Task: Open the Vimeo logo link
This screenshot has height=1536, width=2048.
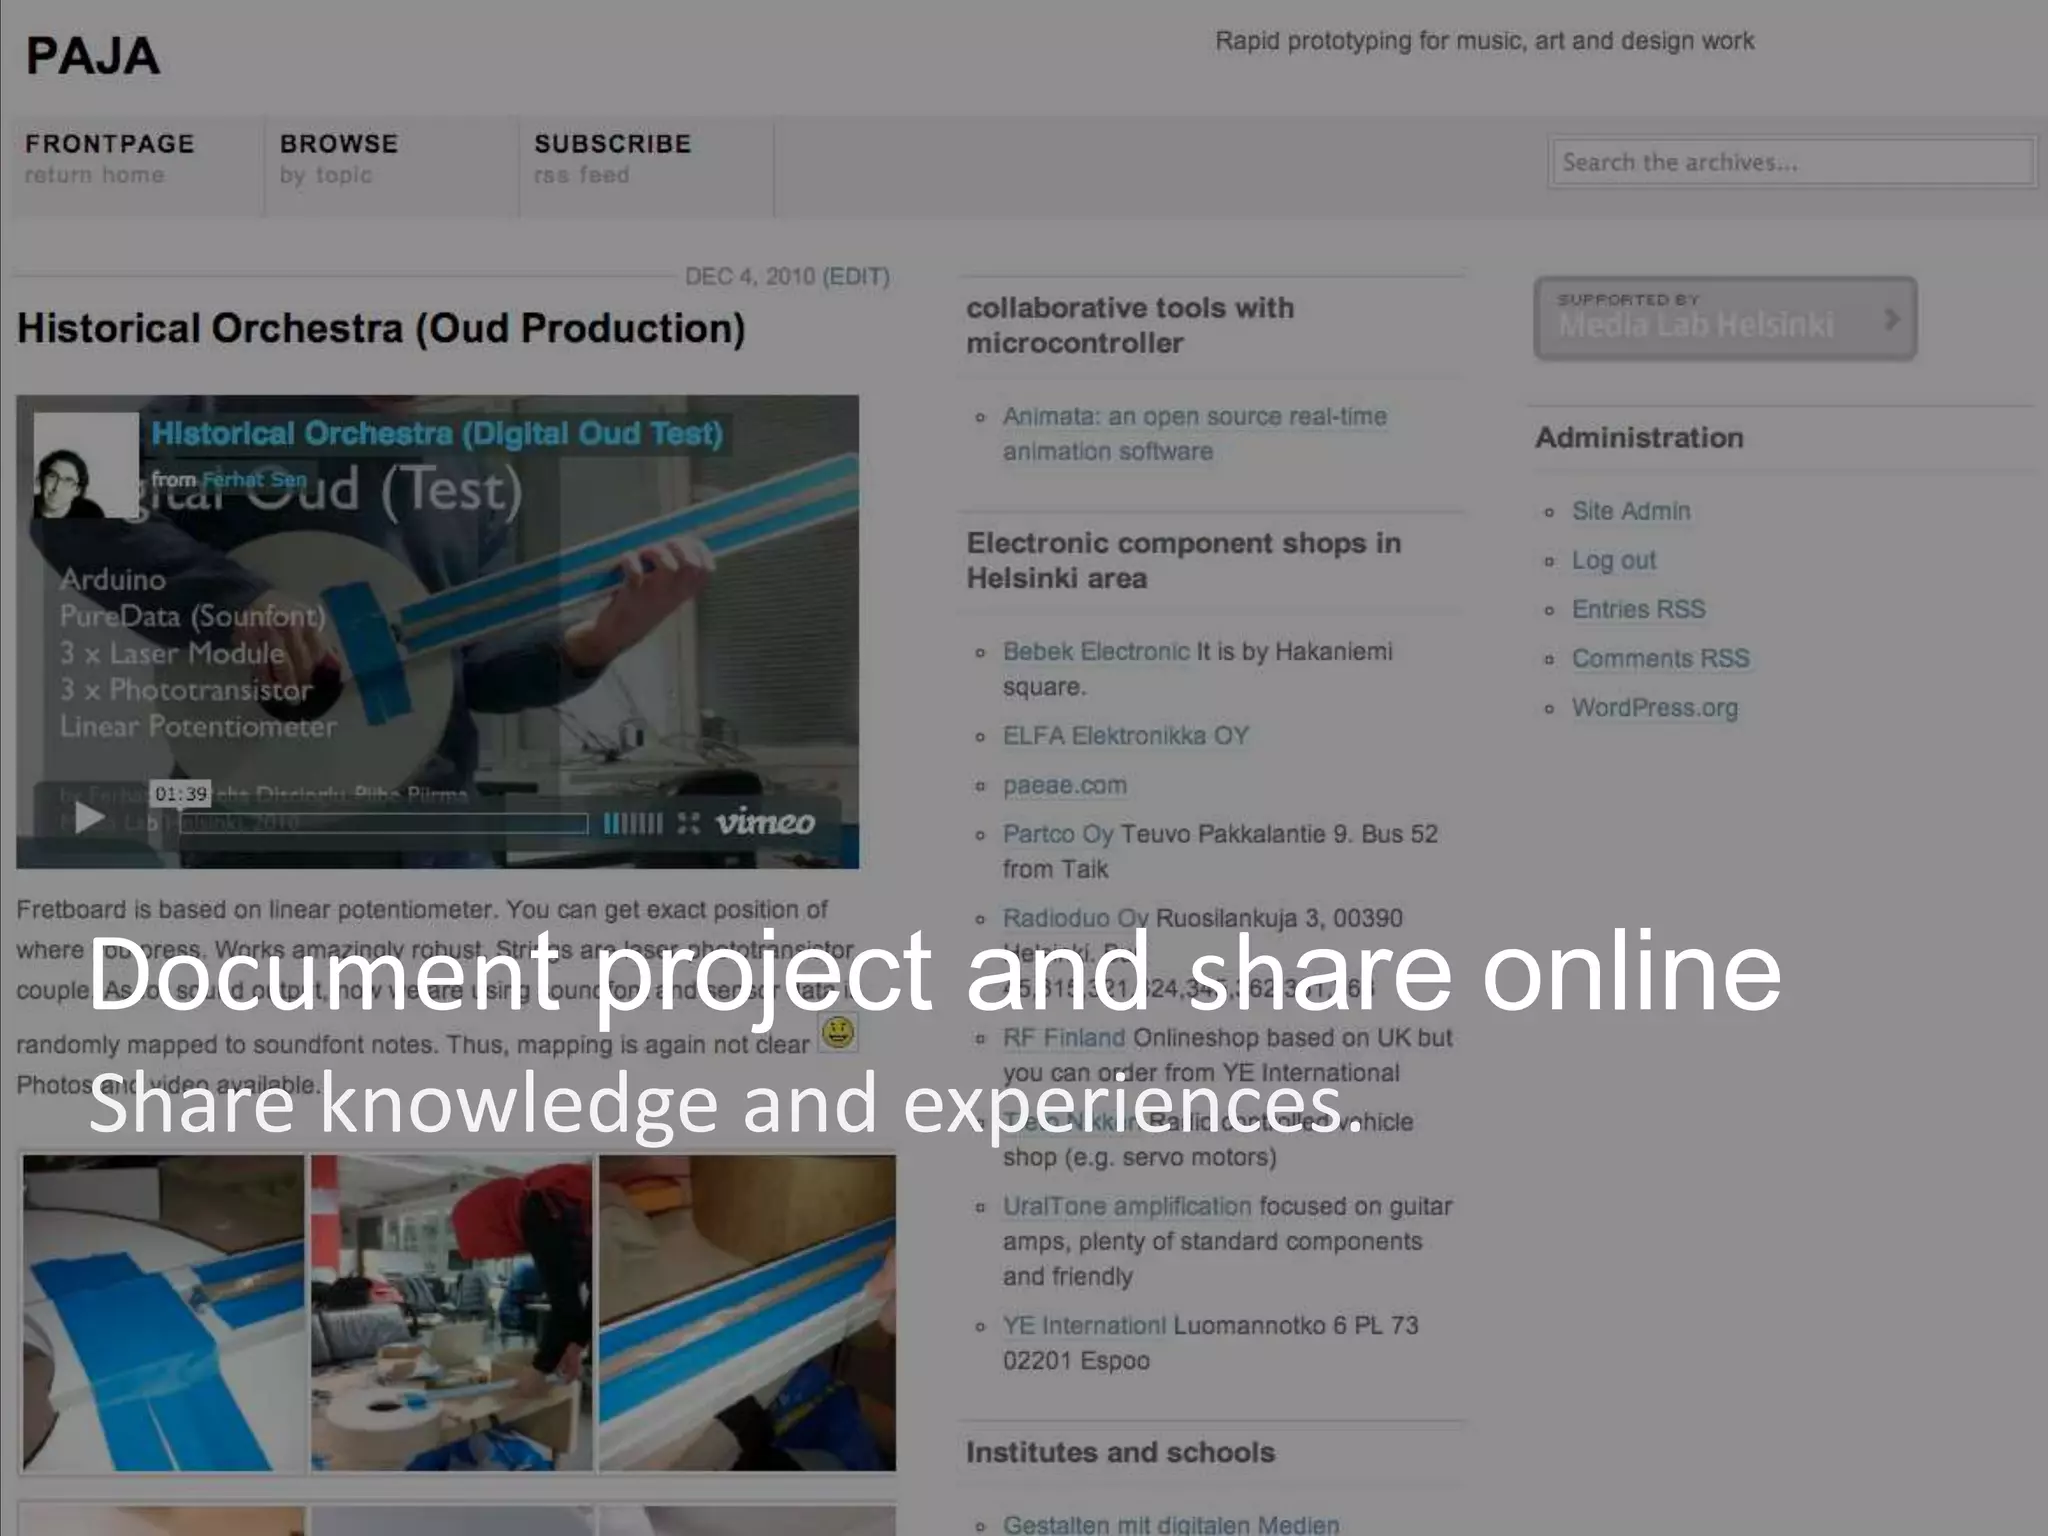Action: 765,822
